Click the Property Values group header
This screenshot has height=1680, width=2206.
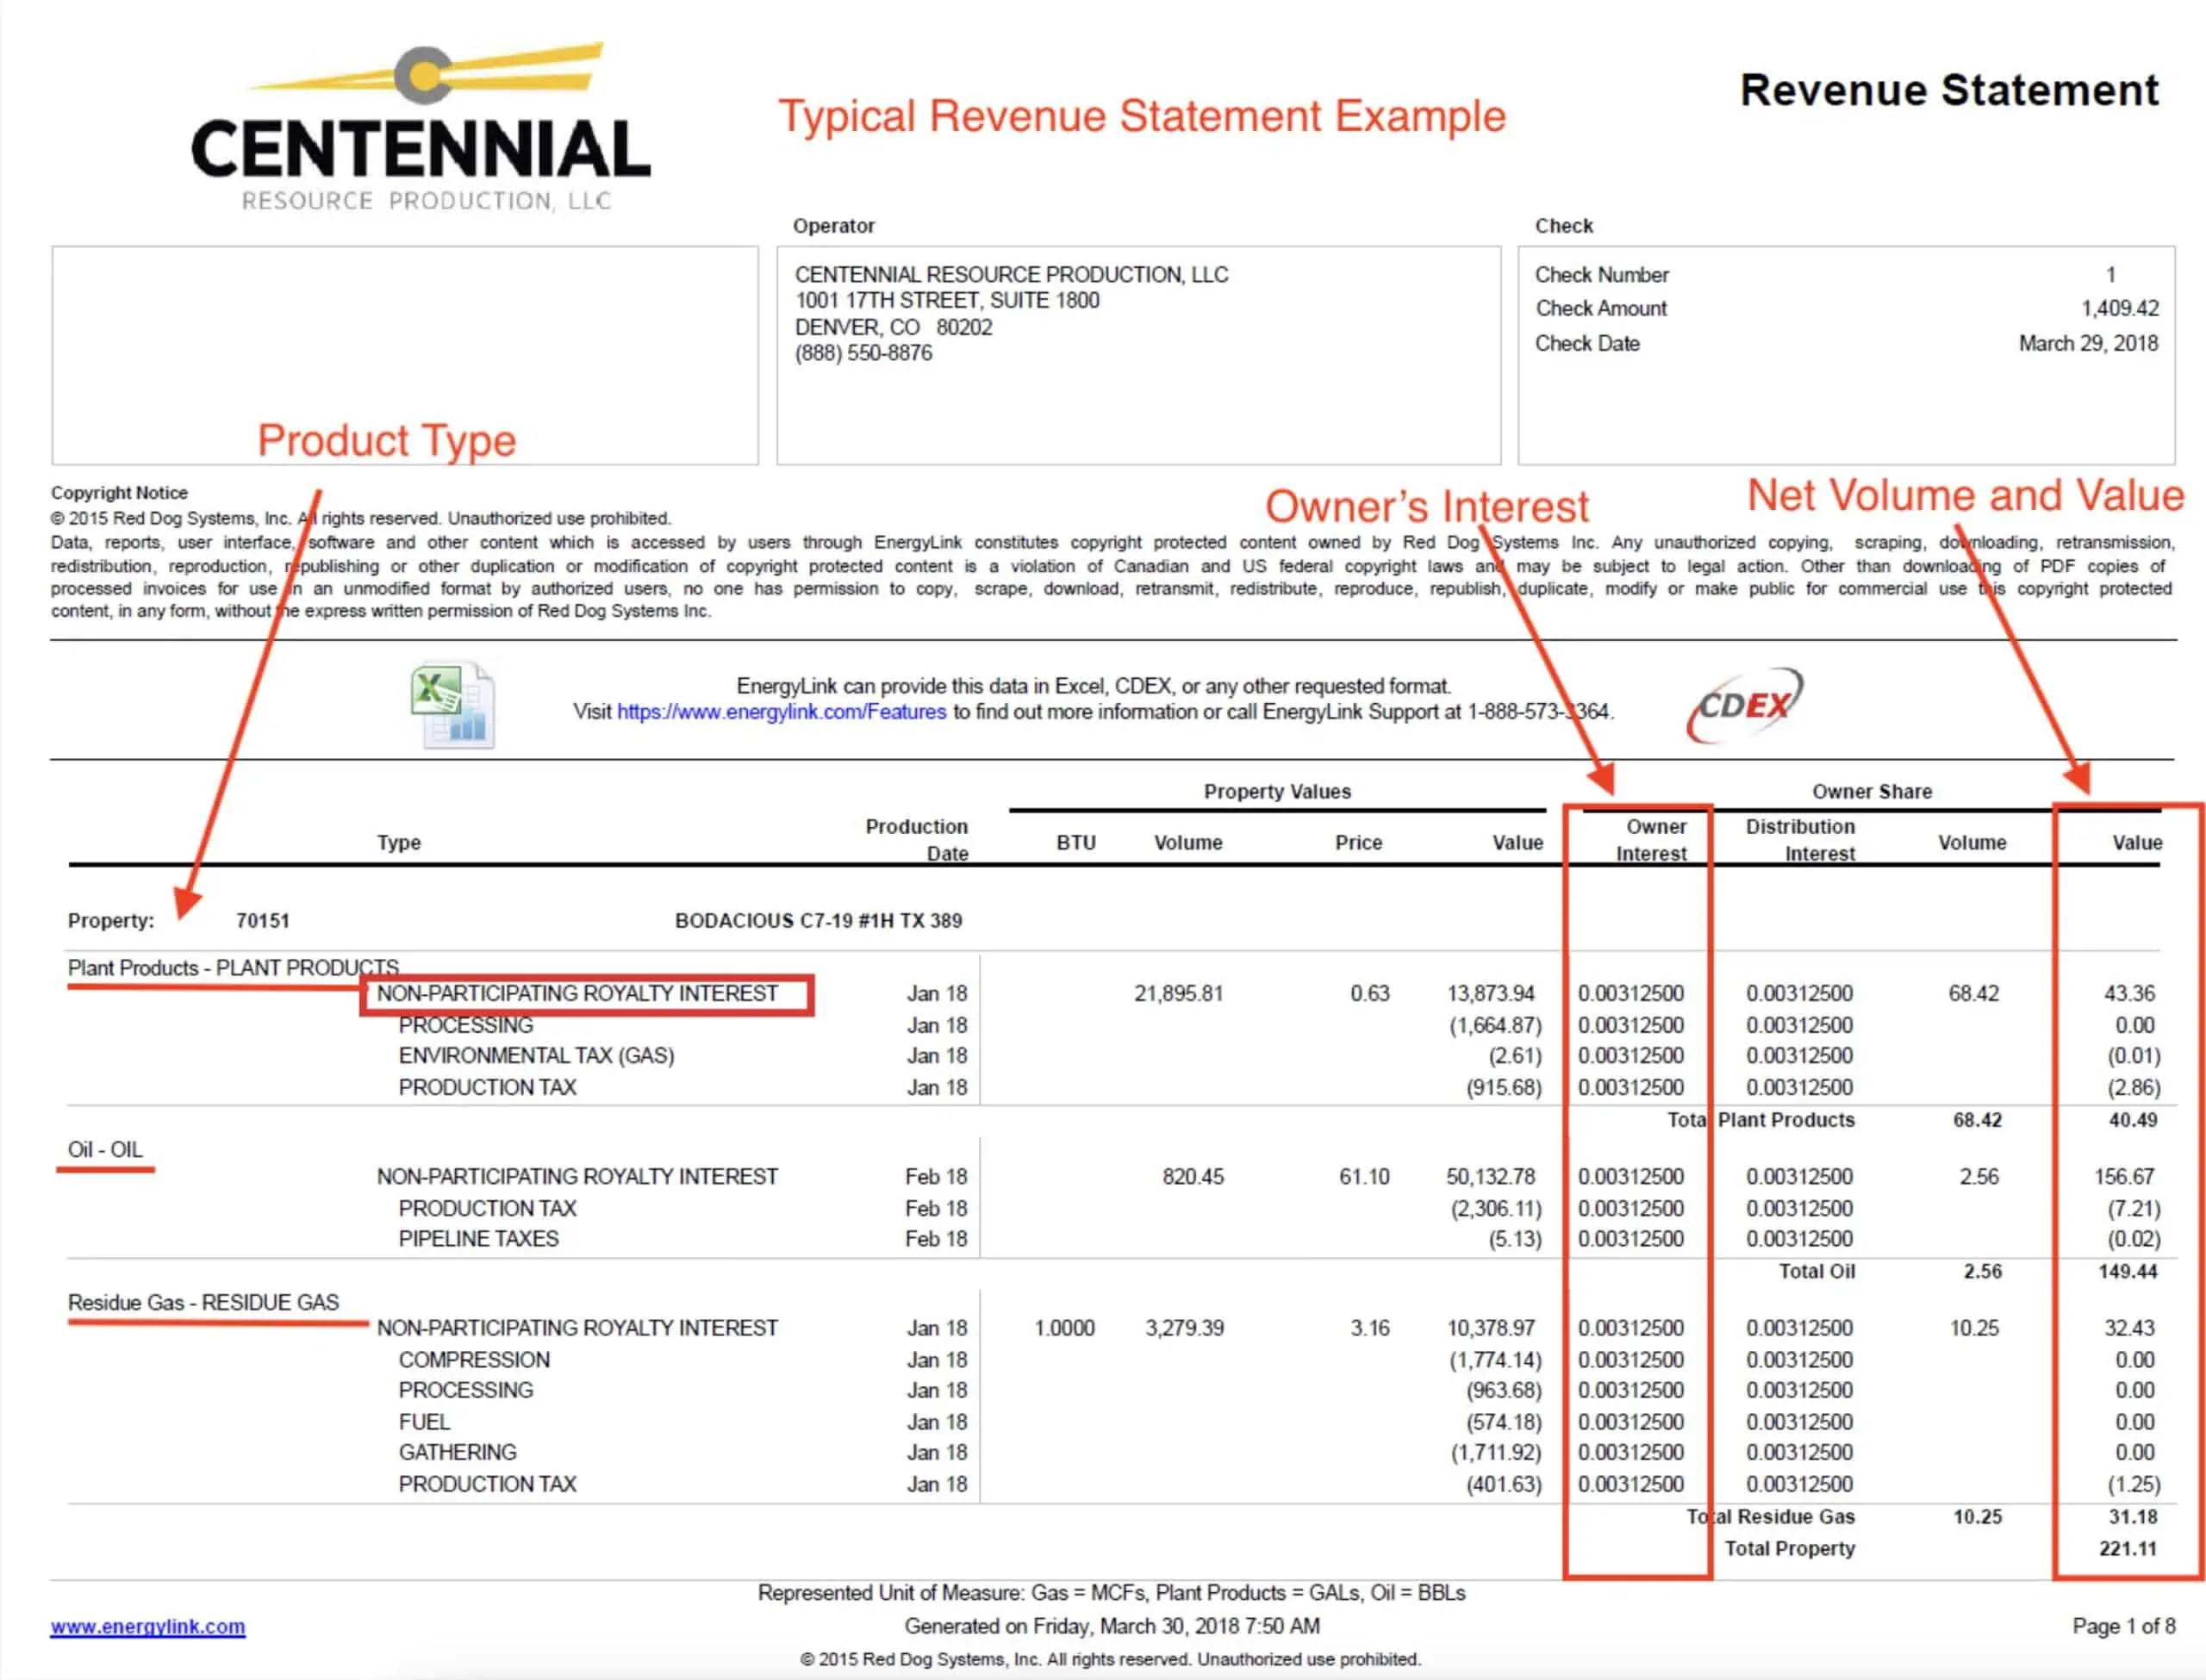point(1277,791)
